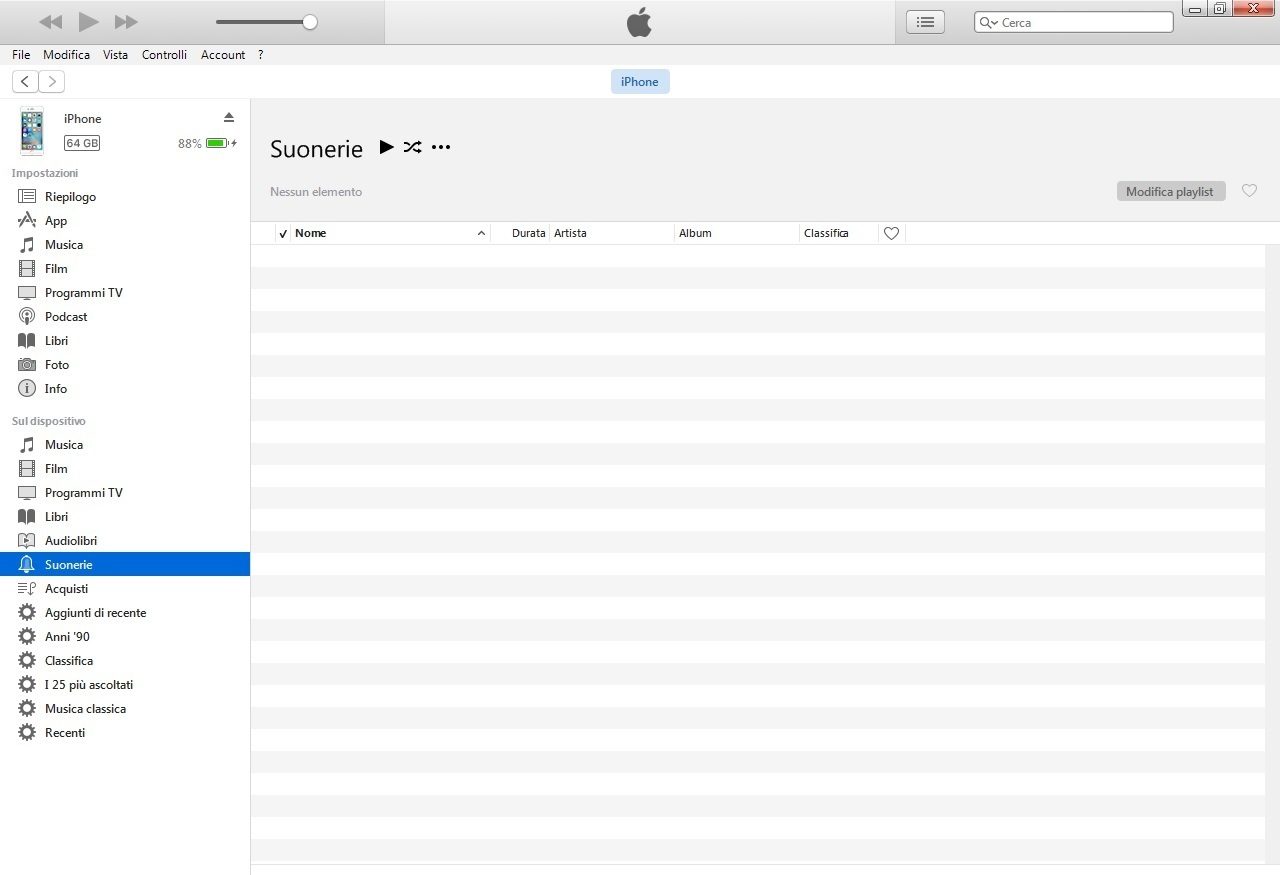Open I 25 più ascoltati playlist

click(x=125, y=685)
